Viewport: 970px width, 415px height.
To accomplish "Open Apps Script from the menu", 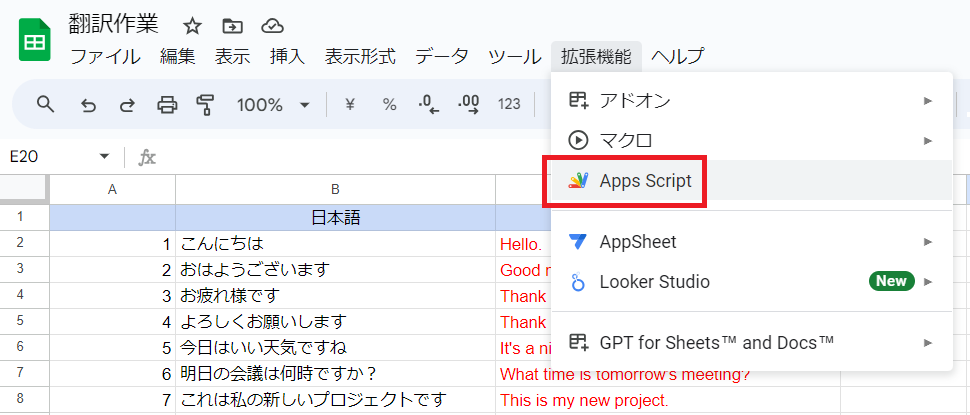I will 645,181.
